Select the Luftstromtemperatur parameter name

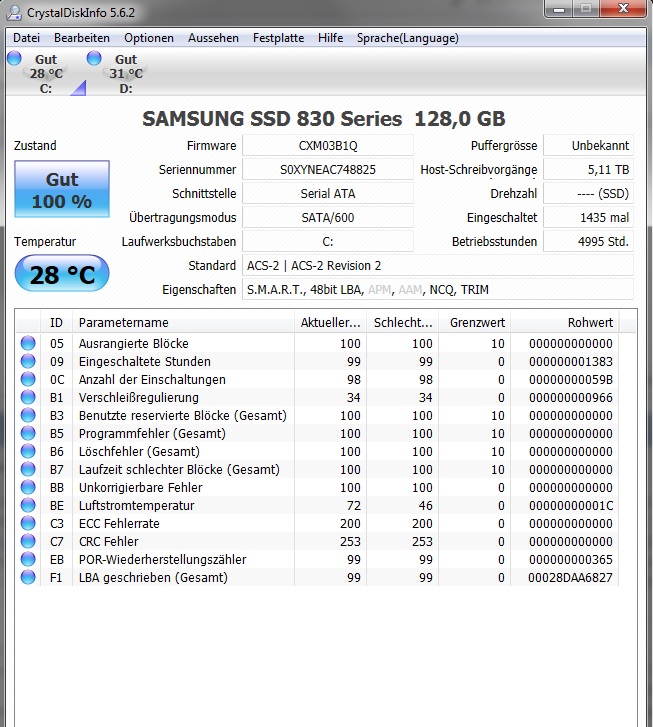tap(136, 506)
